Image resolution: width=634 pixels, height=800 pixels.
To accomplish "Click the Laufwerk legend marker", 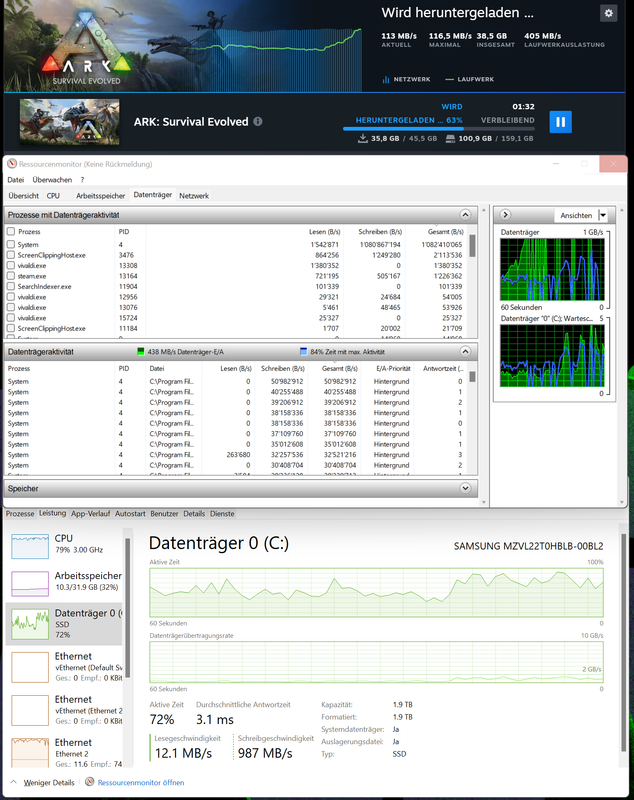I will tap(449, 80).
